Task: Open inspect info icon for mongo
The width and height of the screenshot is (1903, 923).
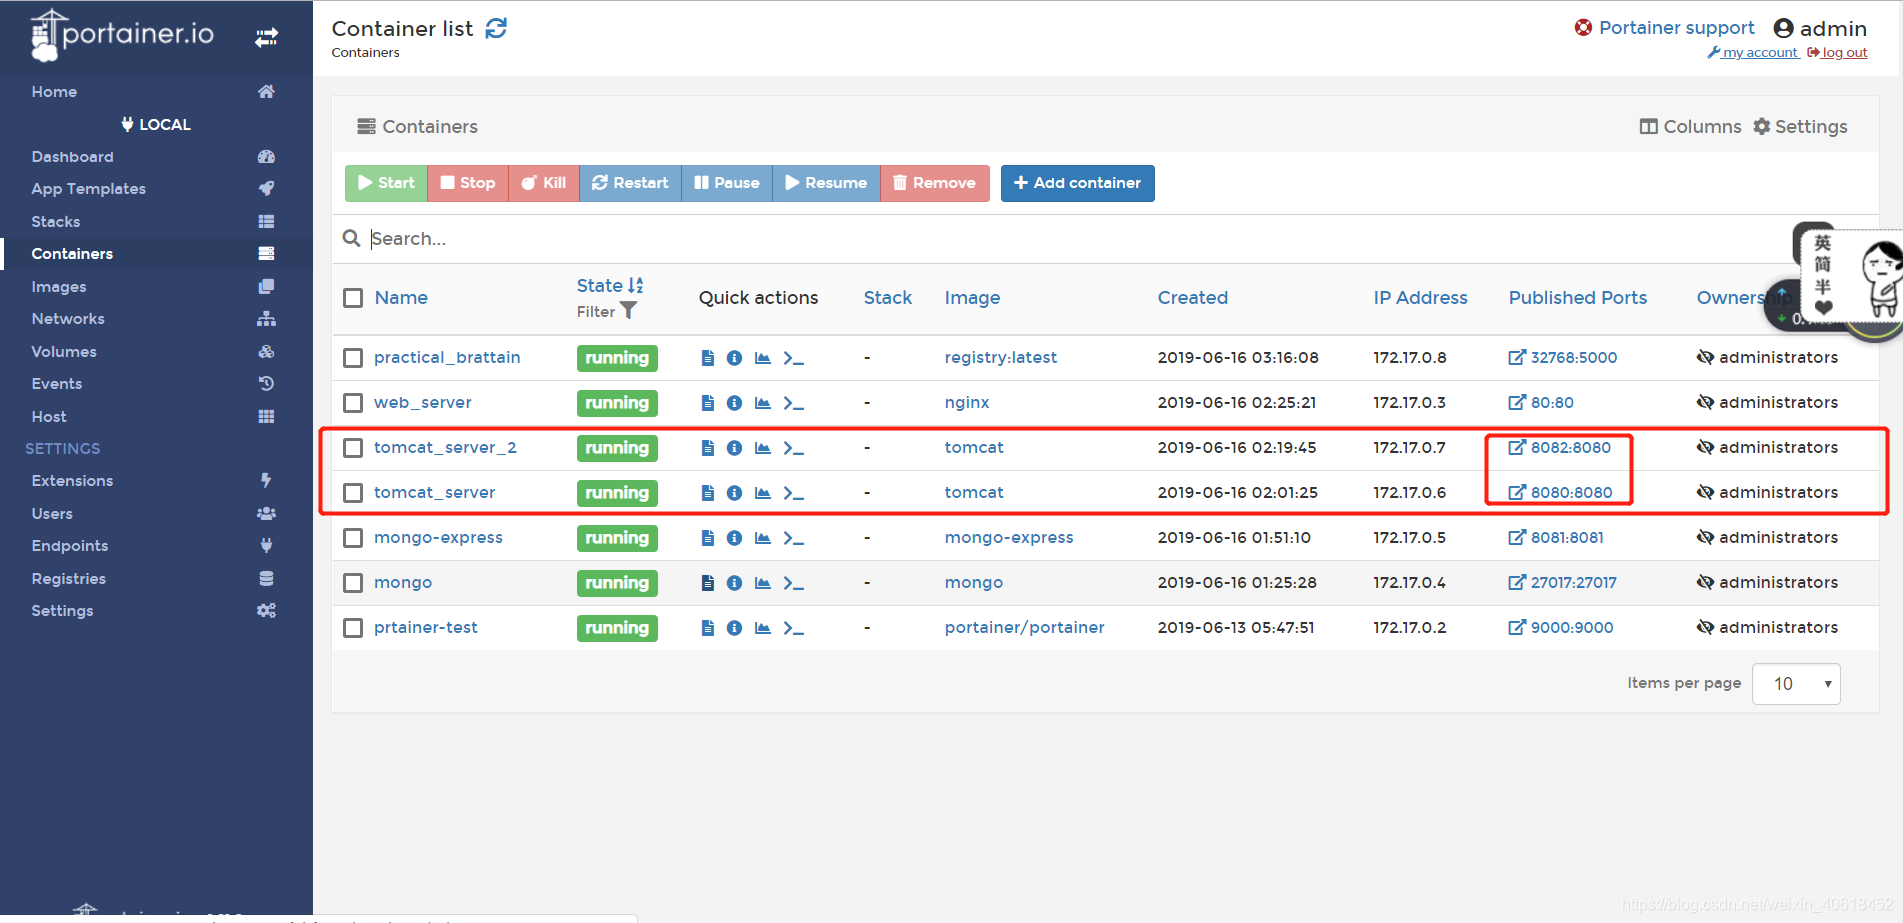Action: (734, 583)
